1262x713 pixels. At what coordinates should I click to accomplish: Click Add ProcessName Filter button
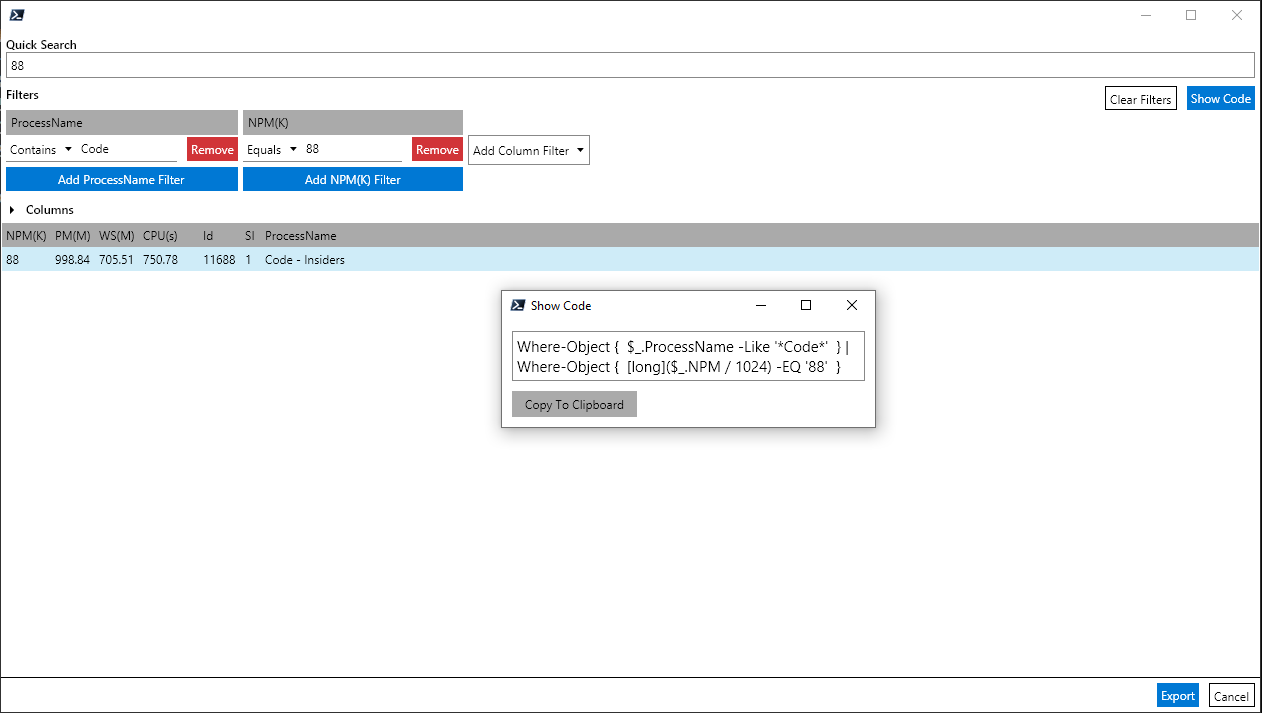tap(121, 180)
